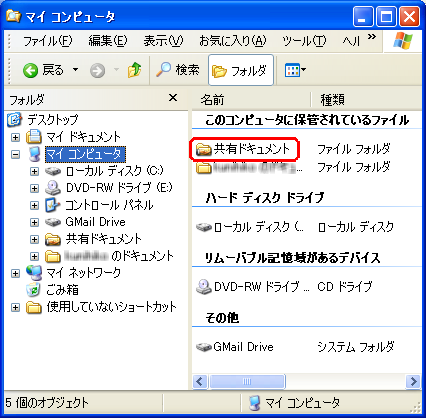The height and width of the screenshot is (418, 426).
Task: Click DVD-RW ドライブ disc icon in the file list
Action: (204, 287)
